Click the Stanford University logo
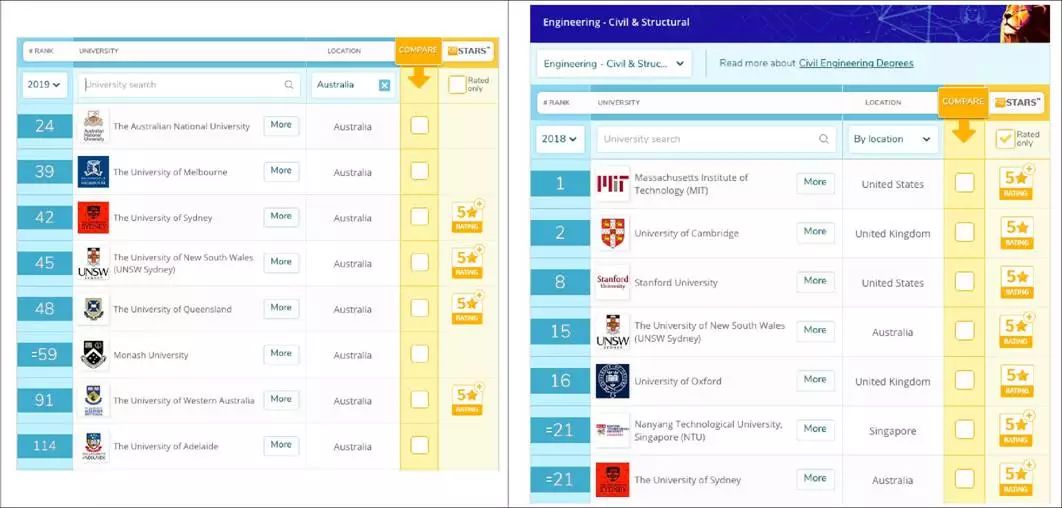This screenshot has width=1062, height=508. (613, 282)
